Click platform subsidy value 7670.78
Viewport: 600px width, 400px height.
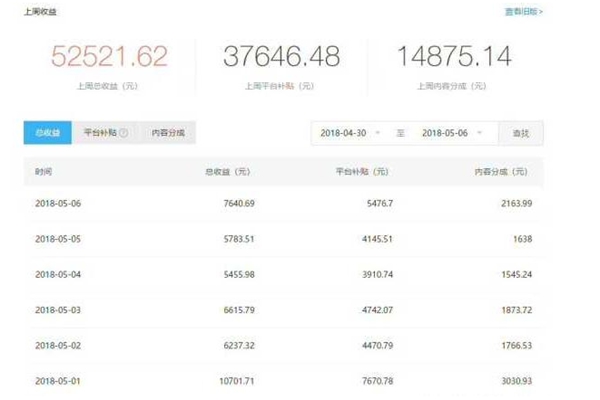(378, 381)
